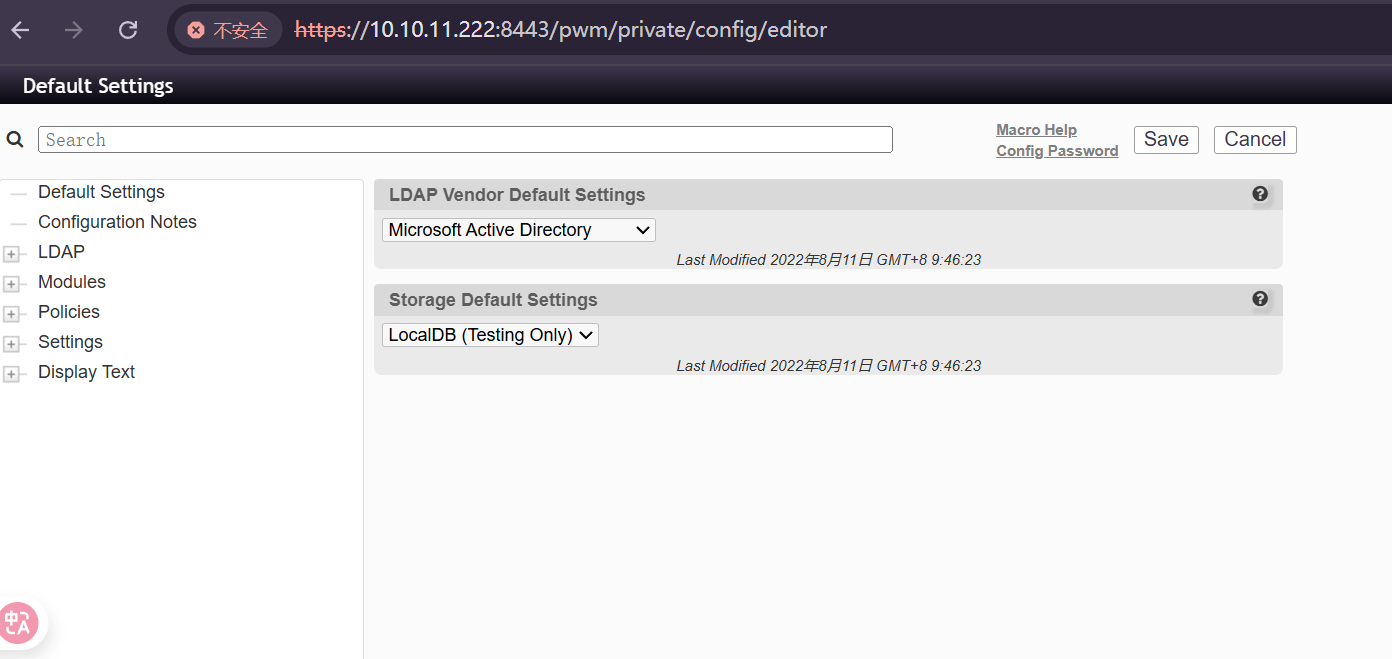
Task: Reload the page with refresh icon
Action: coord(128,30)
